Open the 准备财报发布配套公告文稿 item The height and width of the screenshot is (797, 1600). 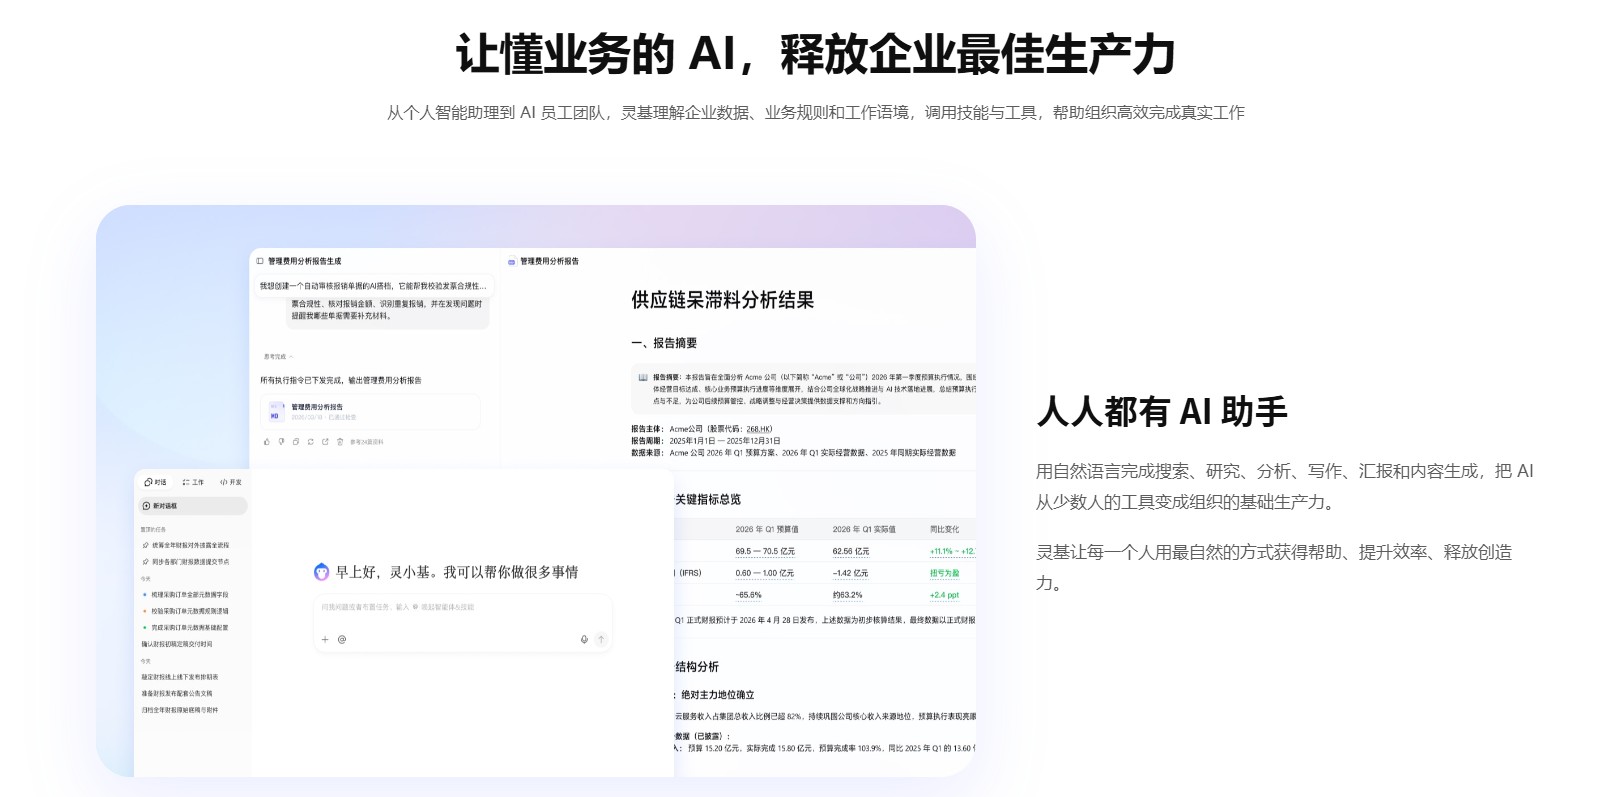(177, 693)
